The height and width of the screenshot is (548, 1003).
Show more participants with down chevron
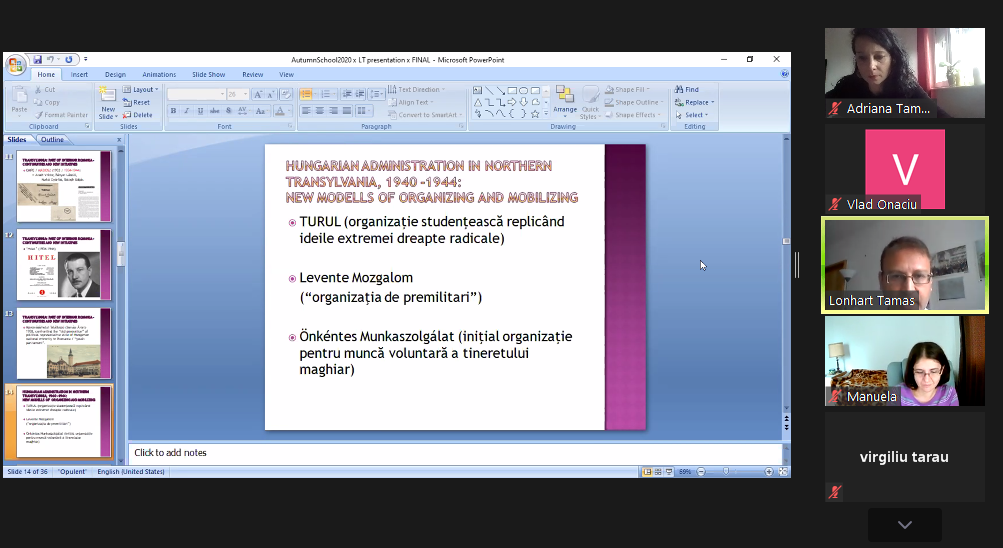tap(904, 525)
